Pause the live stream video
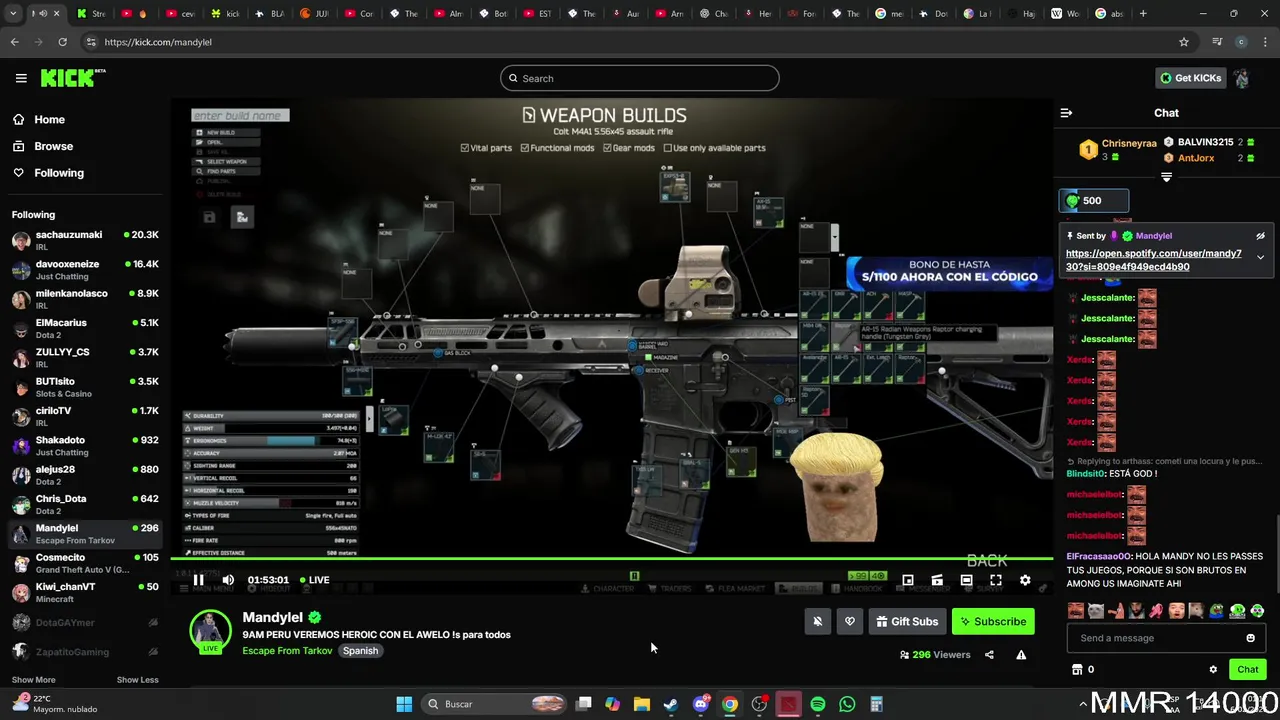 point(198,580)
